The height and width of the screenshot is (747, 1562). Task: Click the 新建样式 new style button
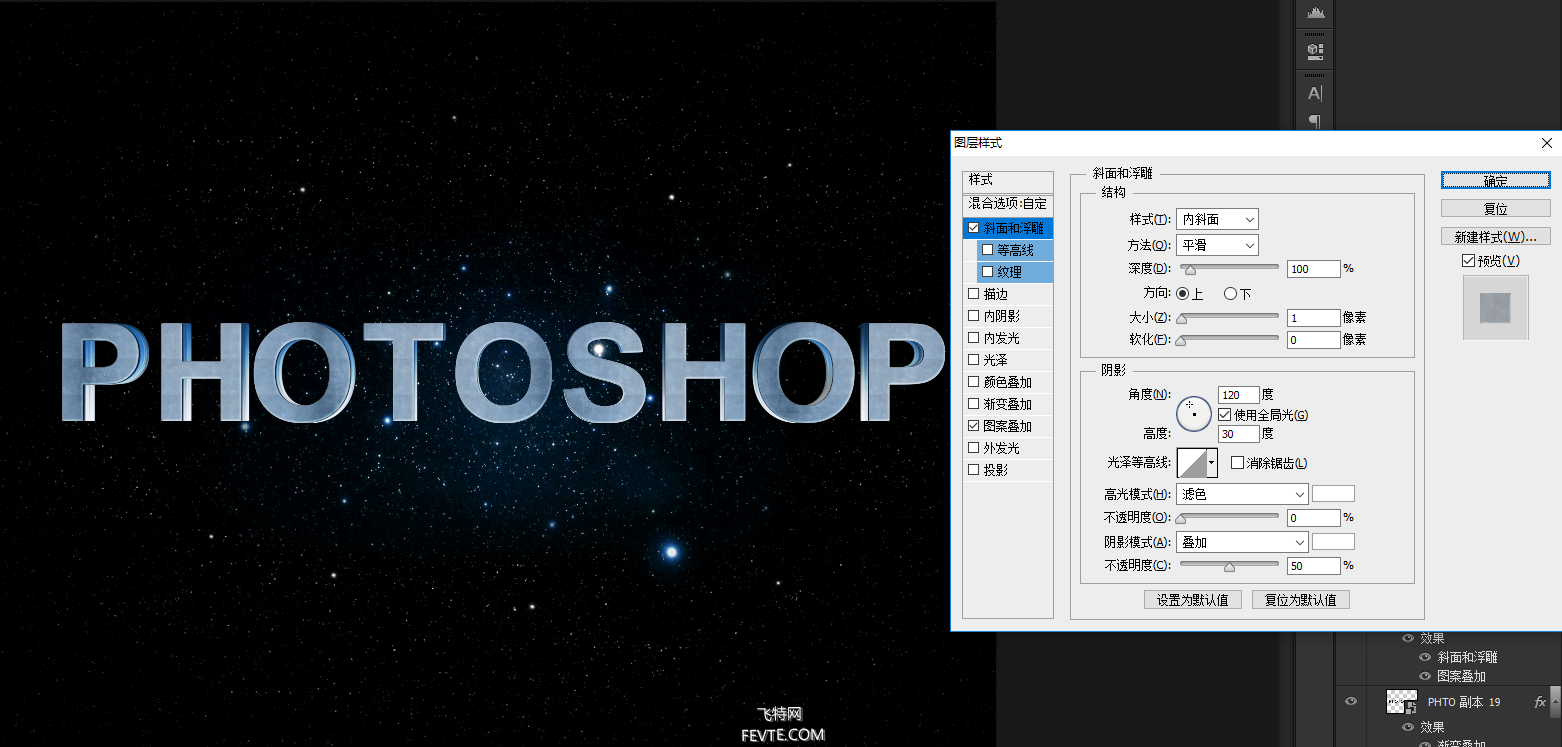(1495, 237)
